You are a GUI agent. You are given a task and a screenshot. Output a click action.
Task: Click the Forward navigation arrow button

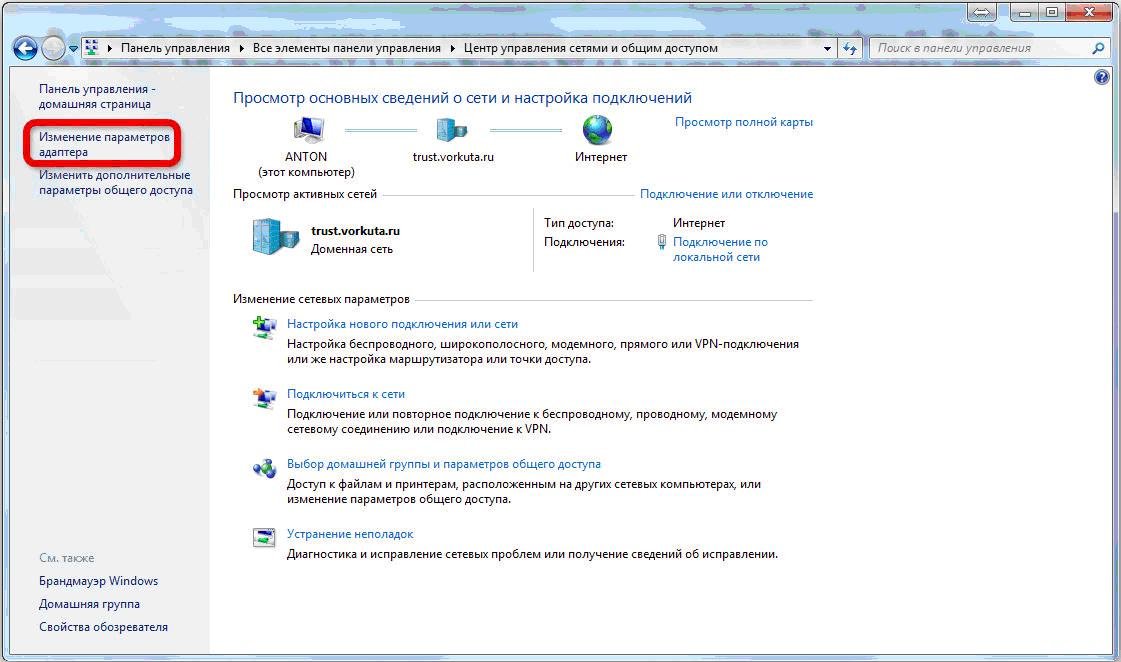point(54,49)
